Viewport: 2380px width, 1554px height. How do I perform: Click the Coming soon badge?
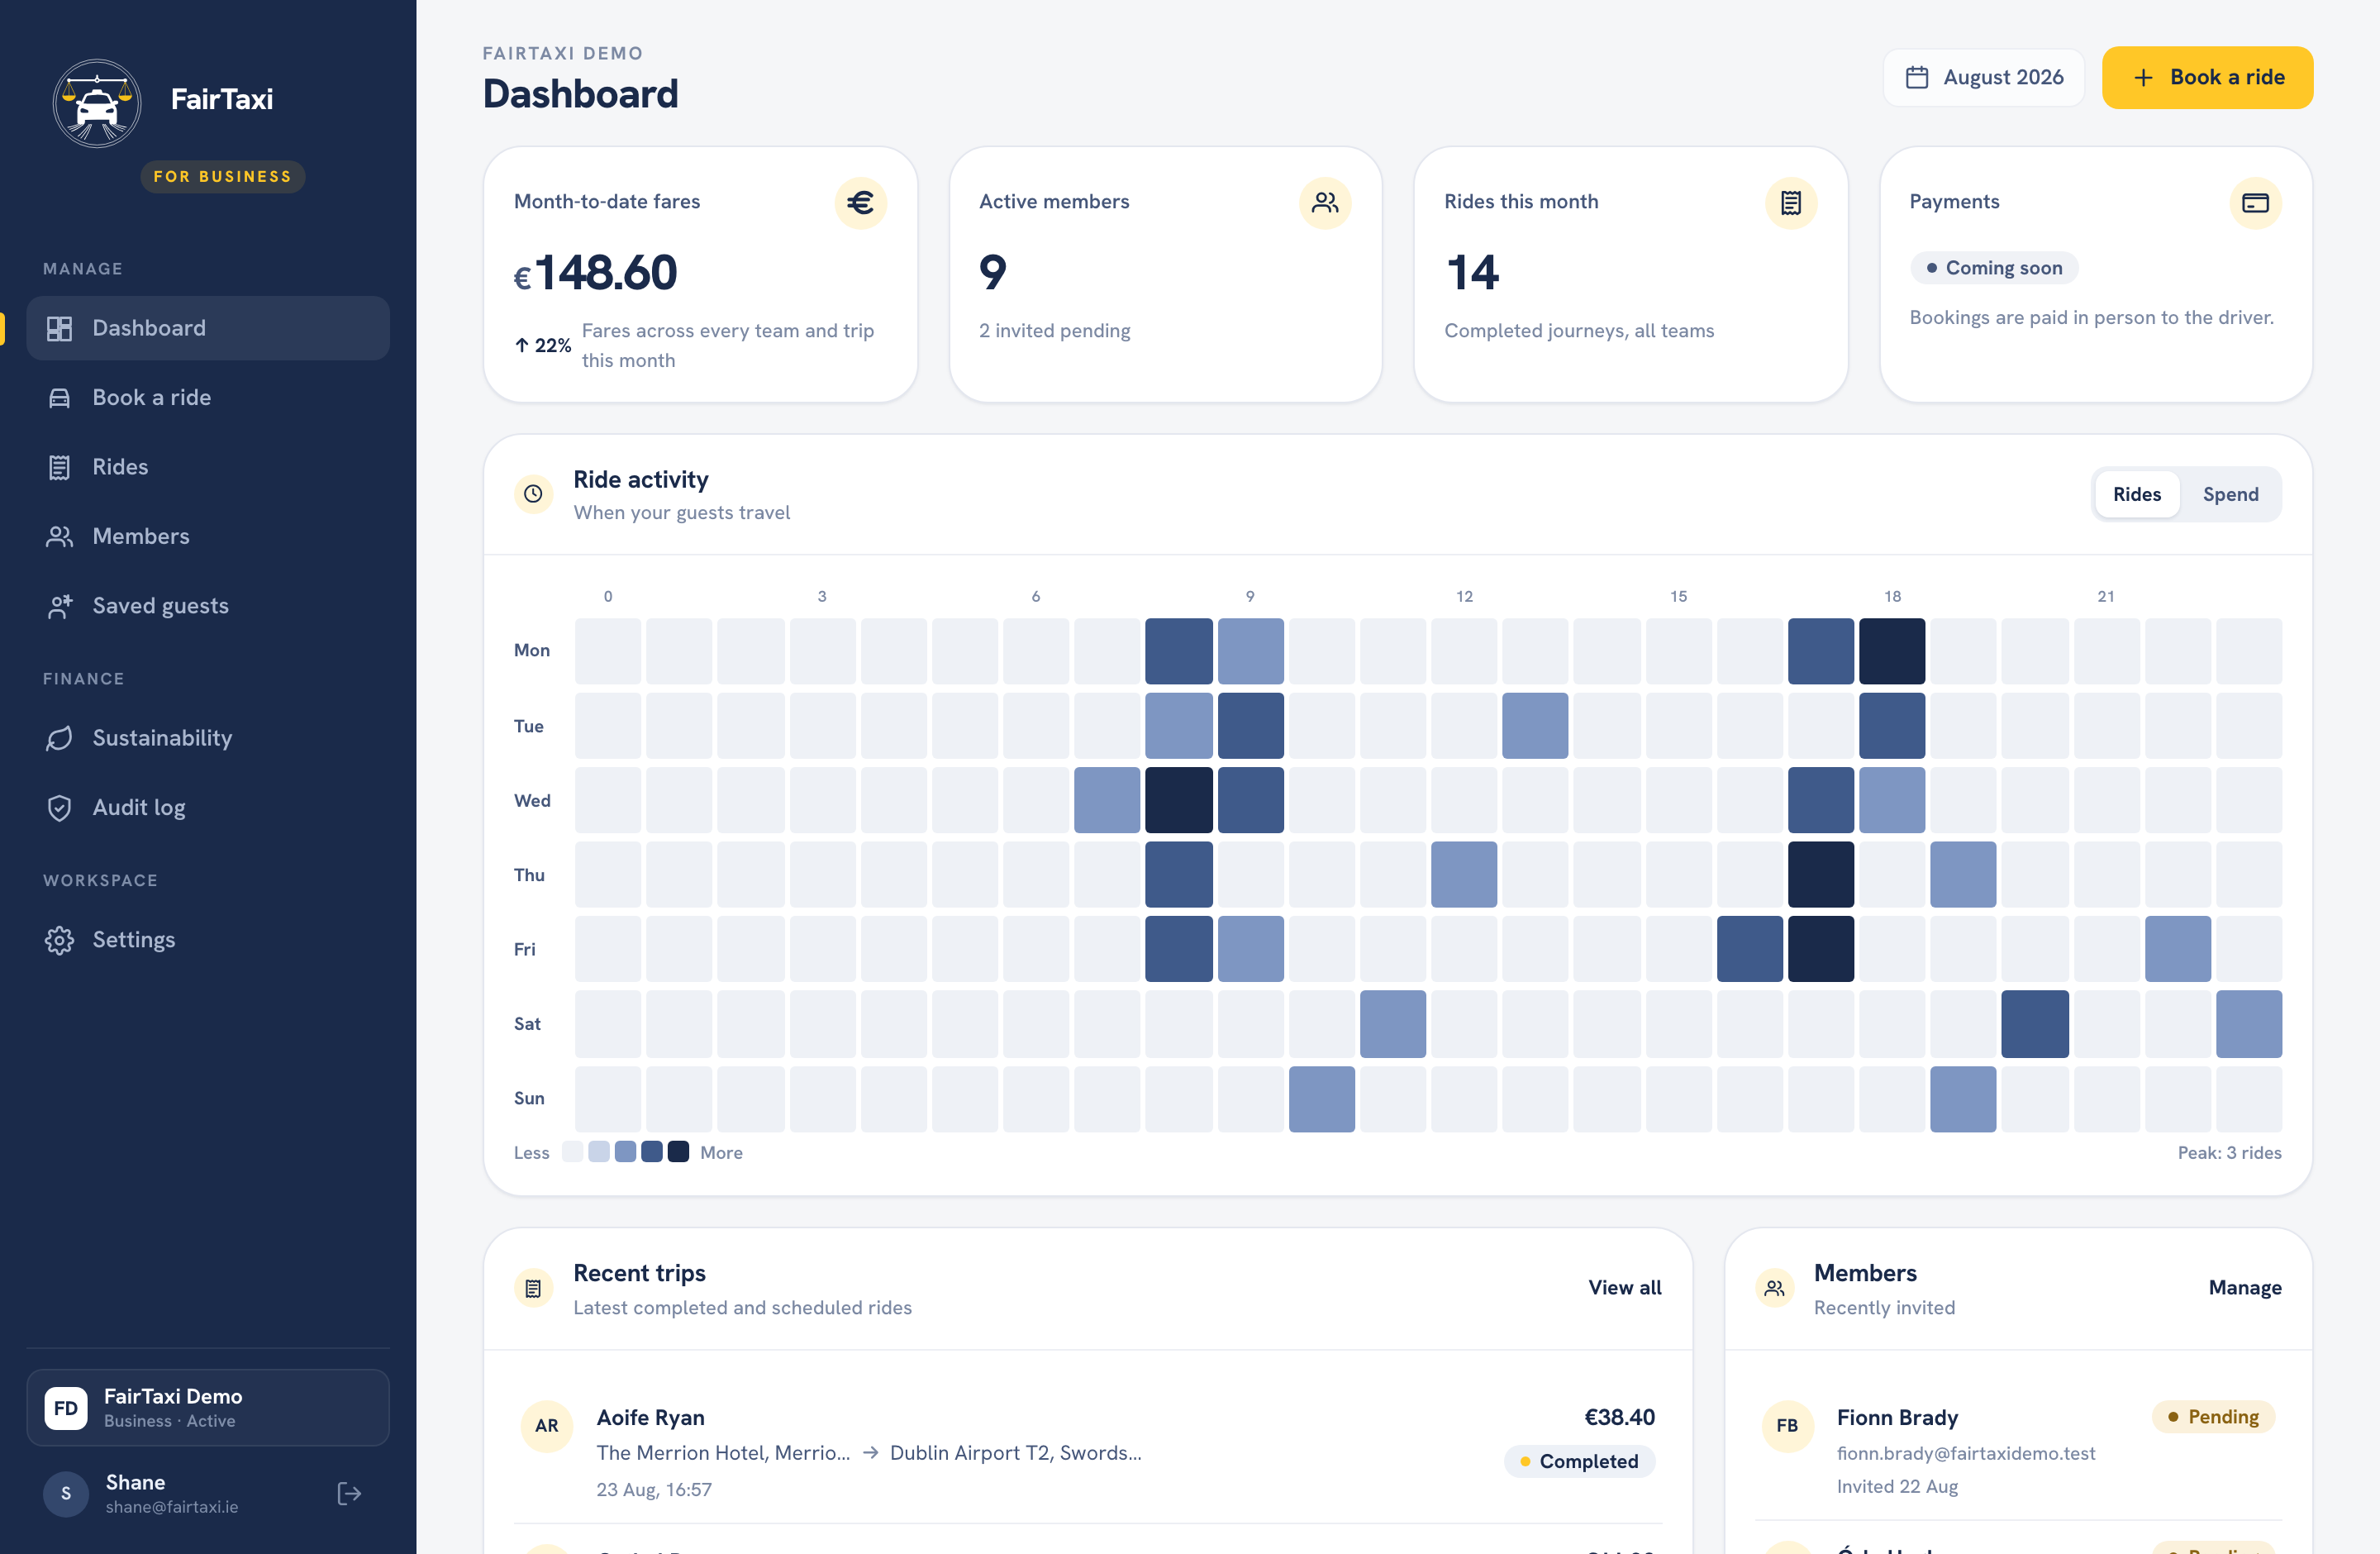pos(1994,267)
